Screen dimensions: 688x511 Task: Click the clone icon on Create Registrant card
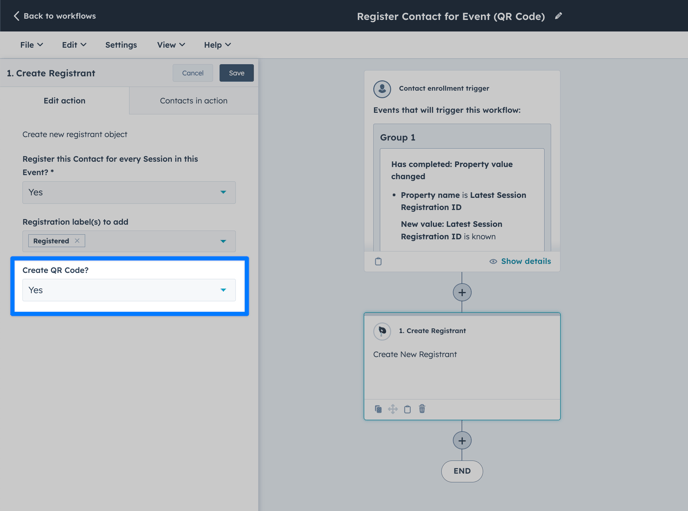[378, 409]
